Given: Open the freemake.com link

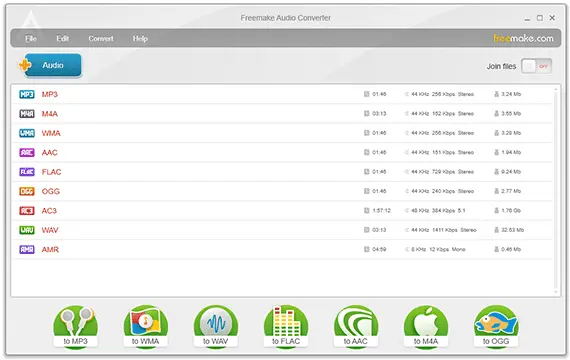Looking at the screenshot, I should pos(523,38).
